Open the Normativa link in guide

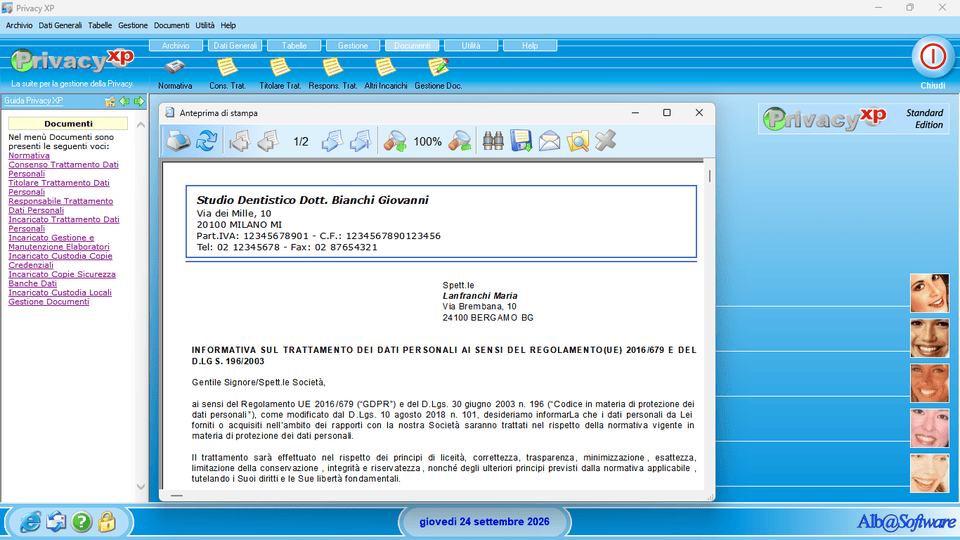click(29, 156)
